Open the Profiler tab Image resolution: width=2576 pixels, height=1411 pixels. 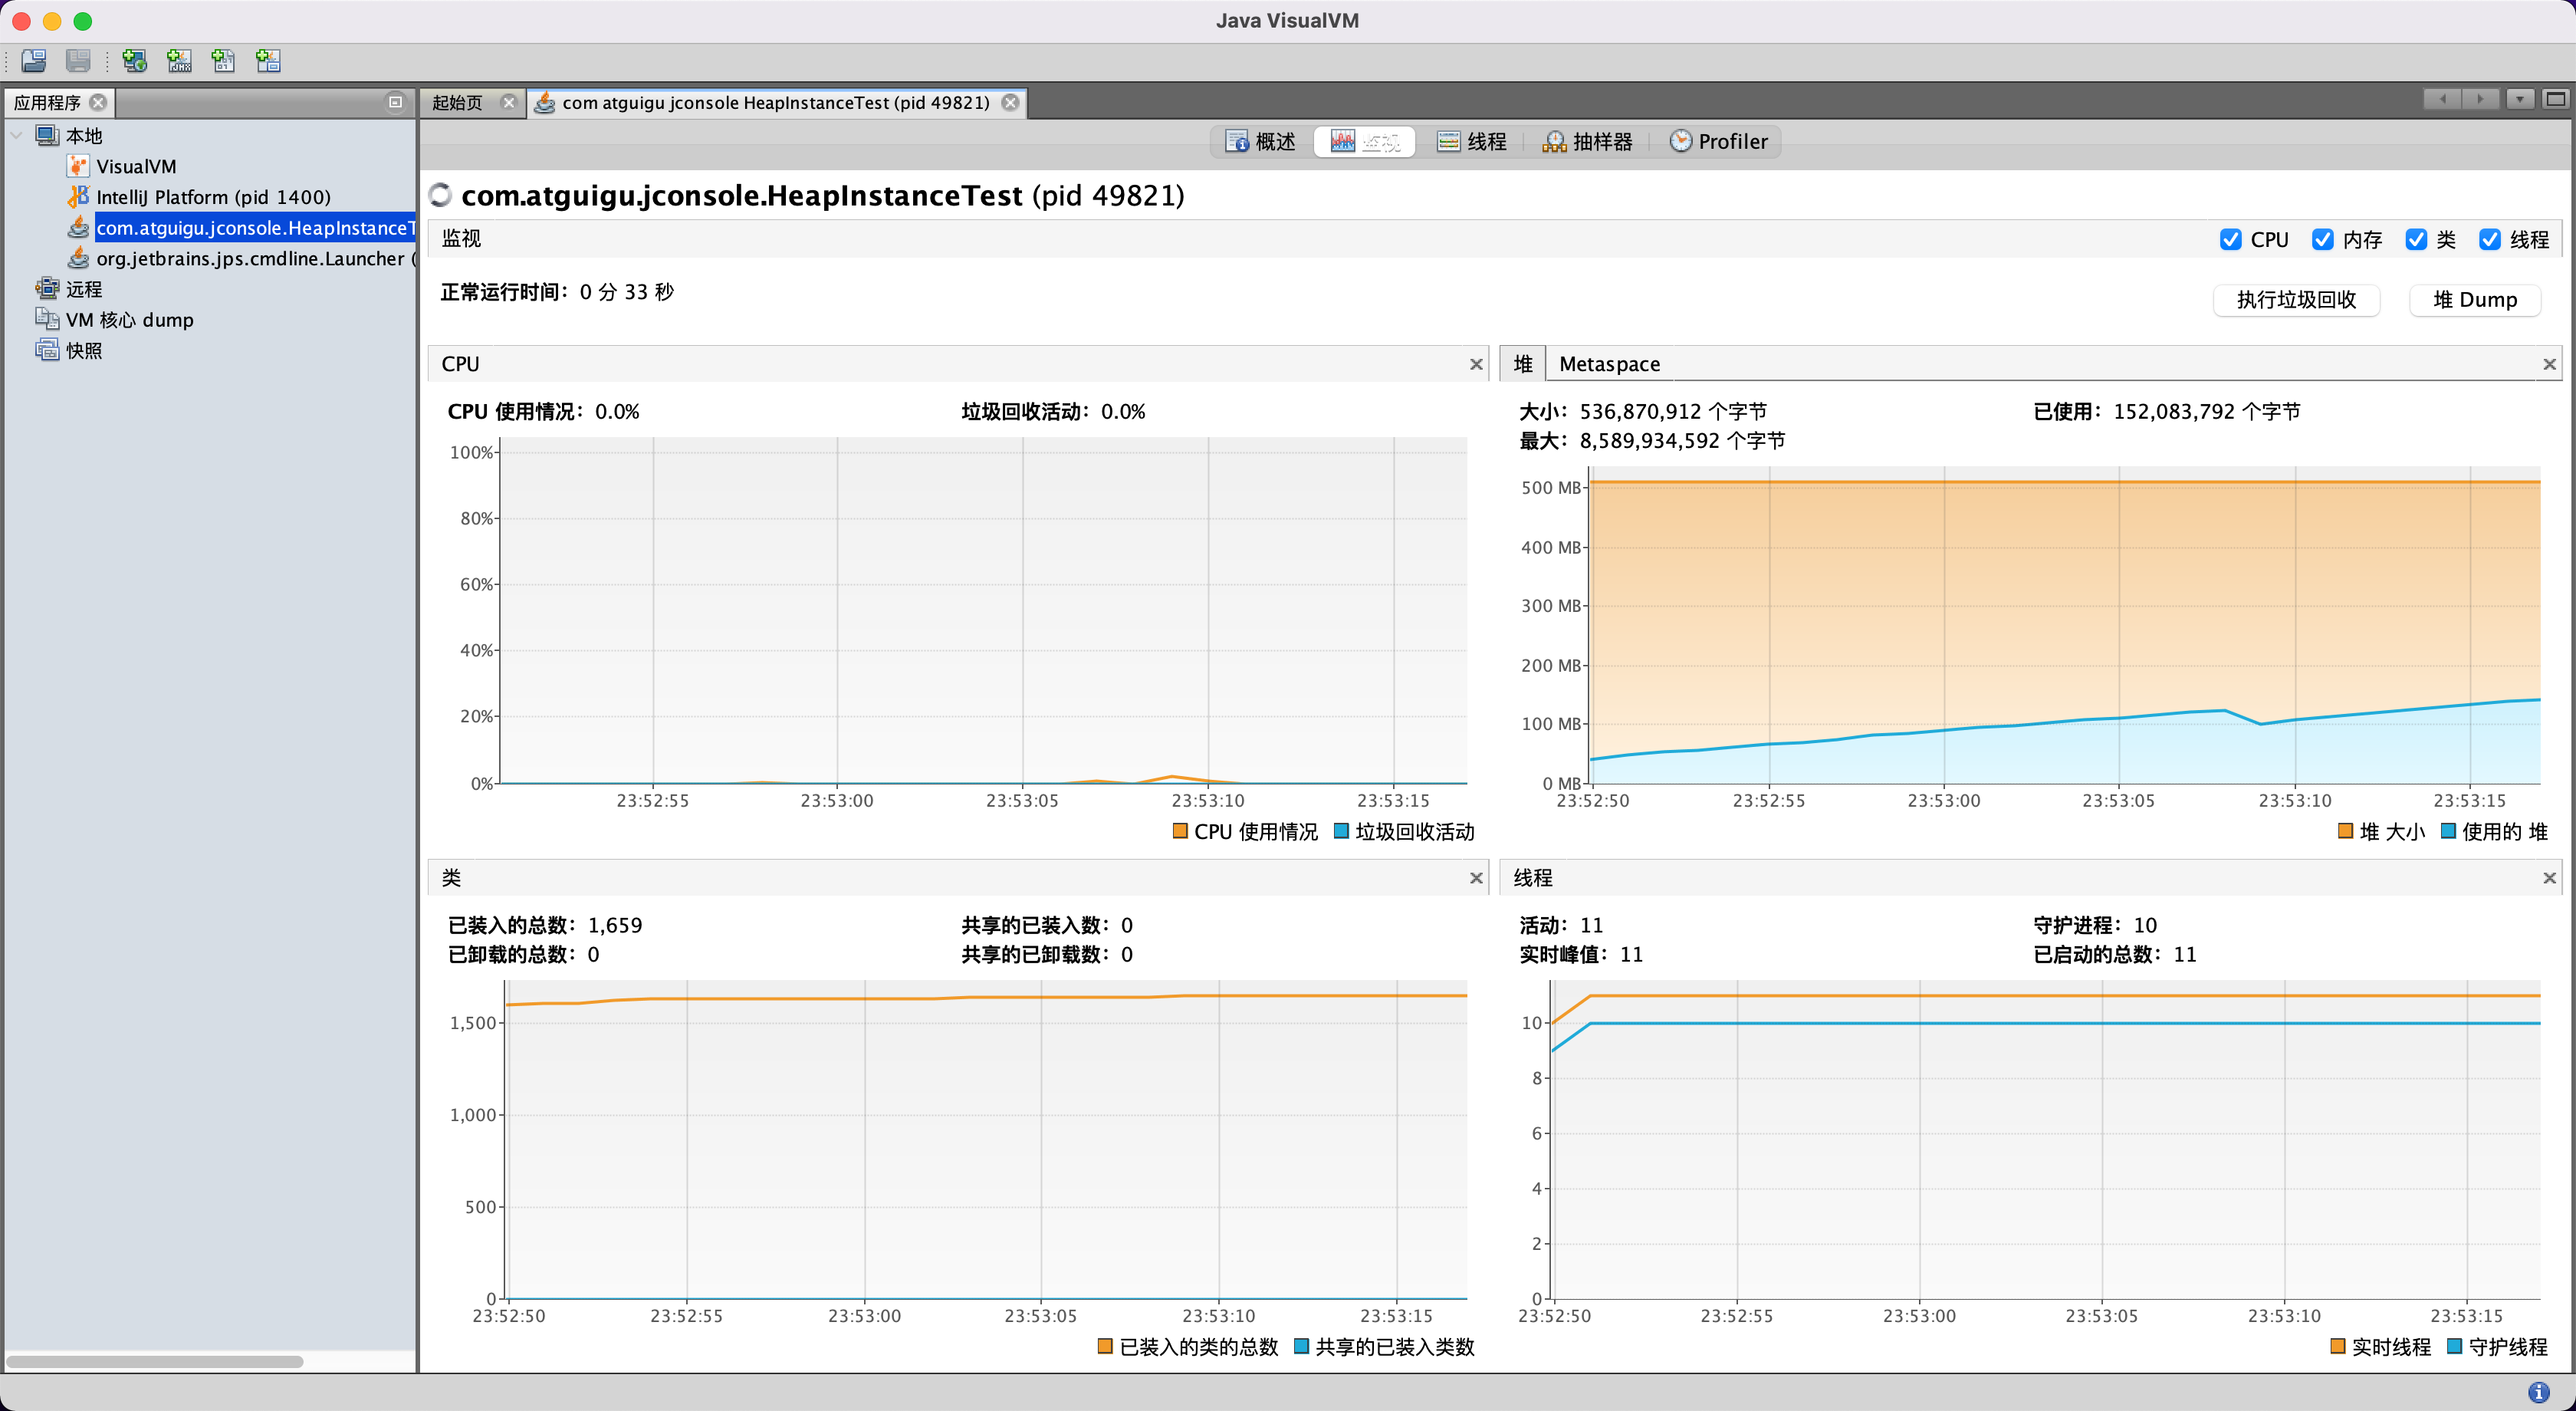[1719, 142]
